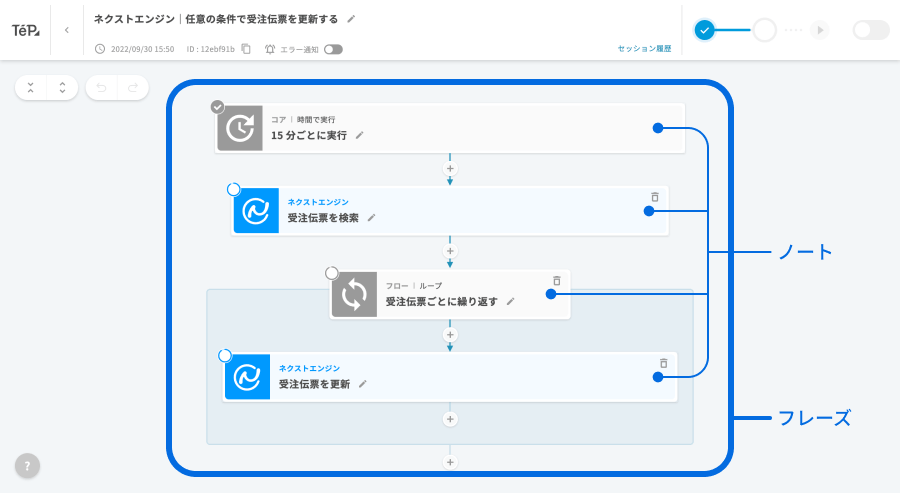Go back using the left chevron
Screen dimensions: 900x493
pyautogui.click(x=66, y=30)
